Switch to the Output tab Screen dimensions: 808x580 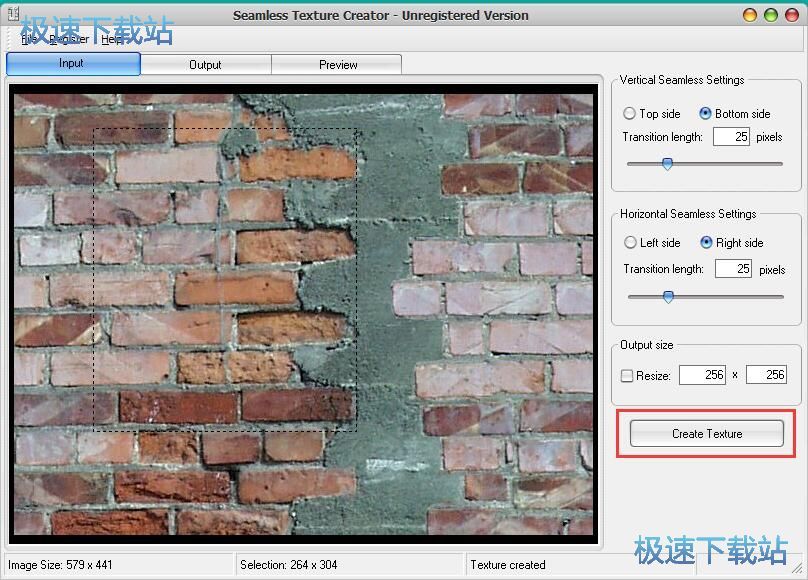pyautogui.click(x=205, y=65)
